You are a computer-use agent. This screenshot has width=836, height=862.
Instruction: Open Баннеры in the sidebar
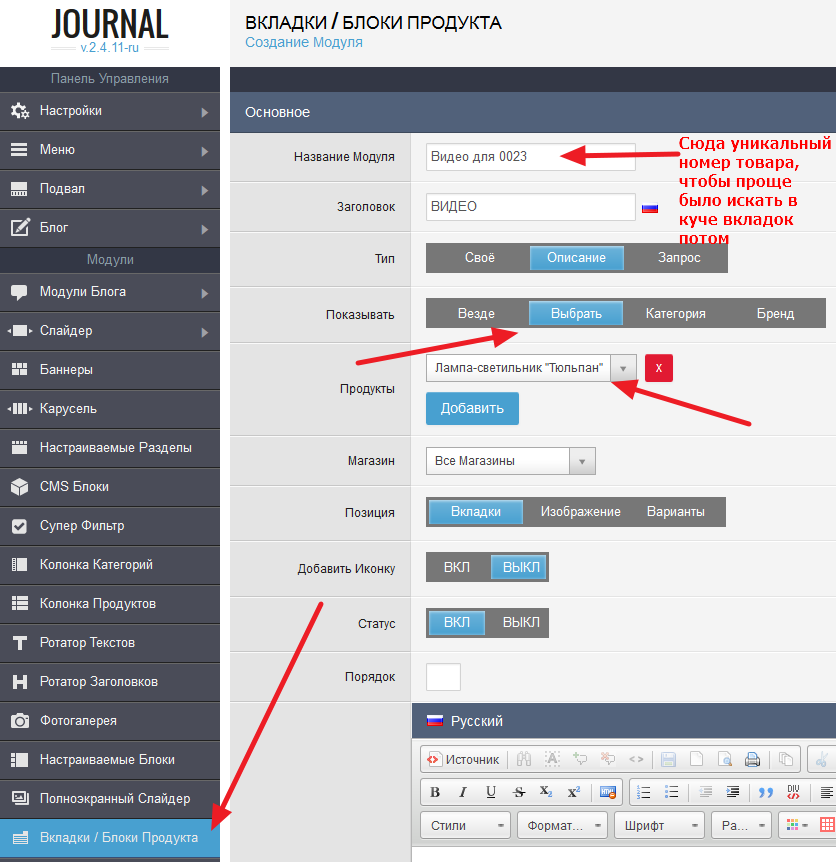(x=110, y=370)
